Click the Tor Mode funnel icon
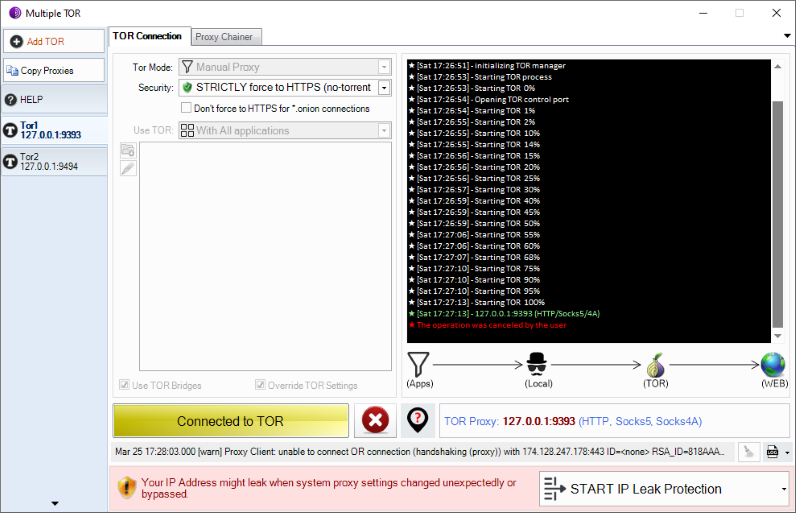This screenshot has width=796, height=513. point(187,67)
